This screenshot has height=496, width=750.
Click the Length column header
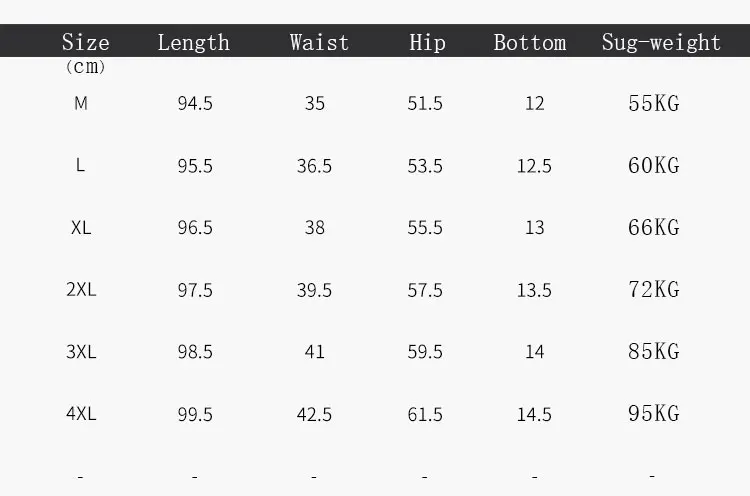(x=194, y=43)
